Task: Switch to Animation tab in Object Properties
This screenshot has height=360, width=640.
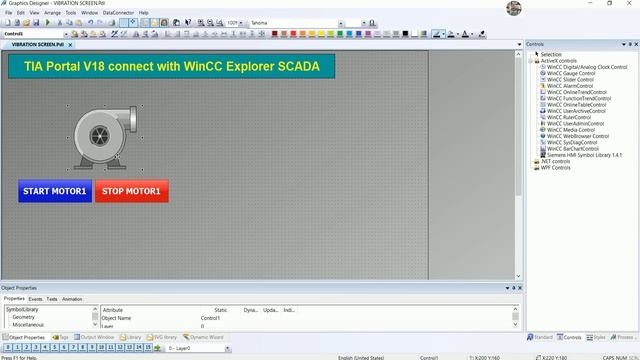Action: pos(72,299)
